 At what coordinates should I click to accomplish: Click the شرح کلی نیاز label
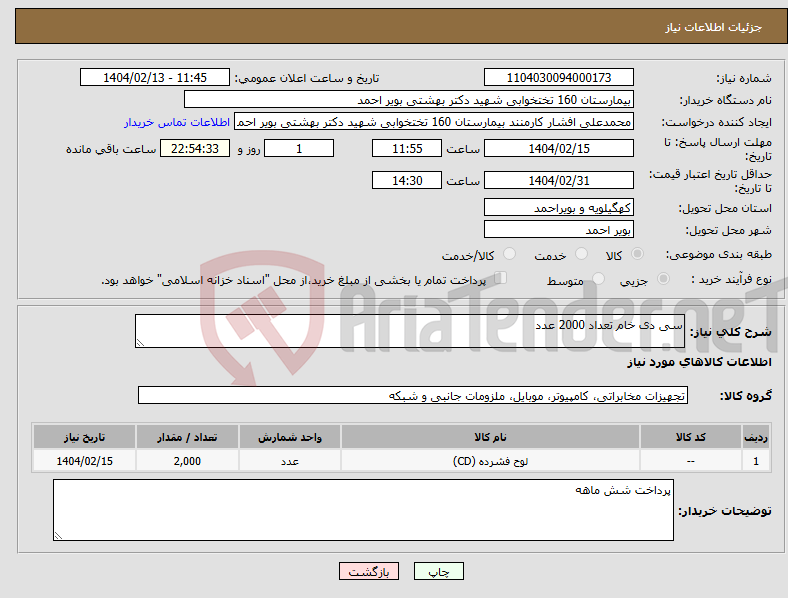pyautogui.click(x=730, y=332)
